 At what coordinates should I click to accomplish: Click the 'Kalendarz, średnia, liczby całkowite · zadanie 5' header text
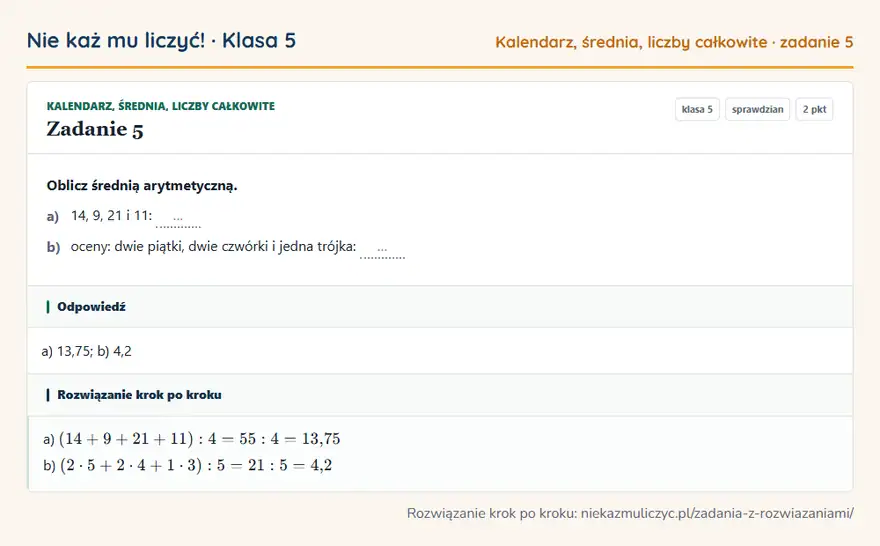[674, 42]
